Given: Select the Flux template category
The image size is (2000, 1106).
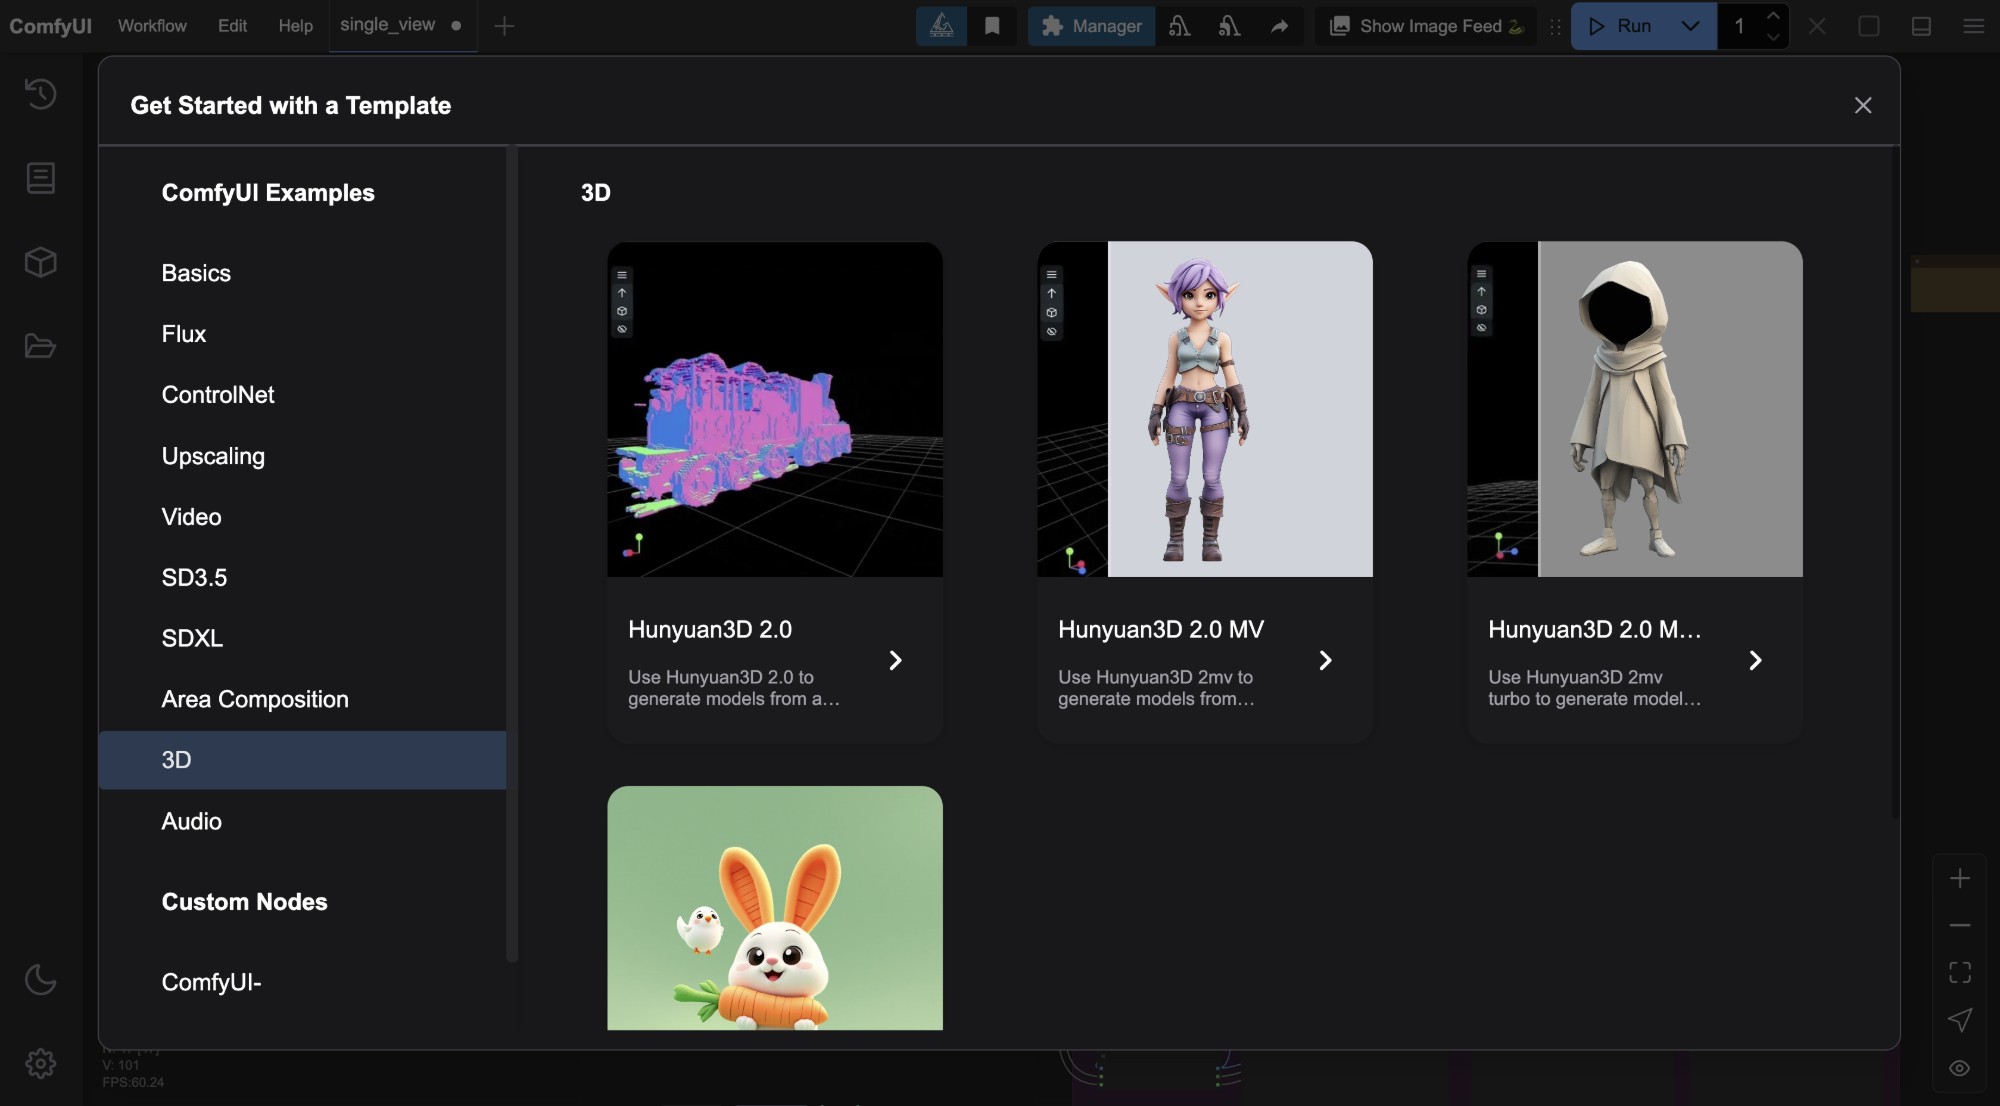Looking at the screenshot, I should pyautogui.click(x=302, y=334).
